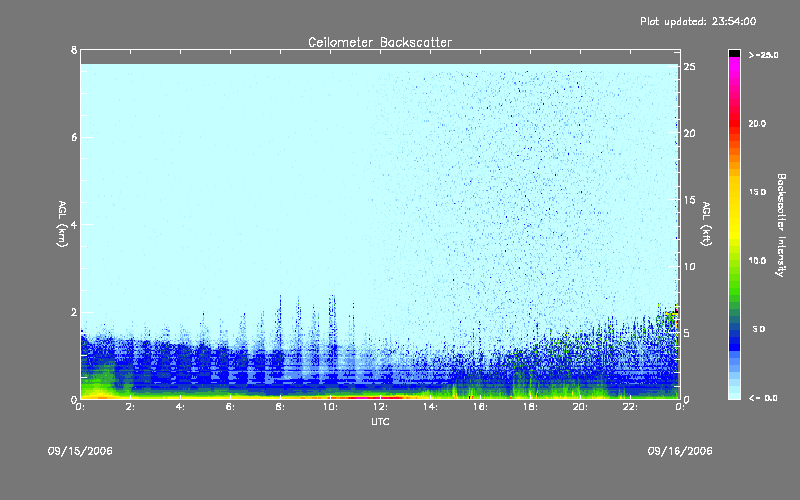Image resolution: width=800 pixels, height=500 pixels.
Task: Click the start date 09/15/2006 label
Action: click(80, 451)
